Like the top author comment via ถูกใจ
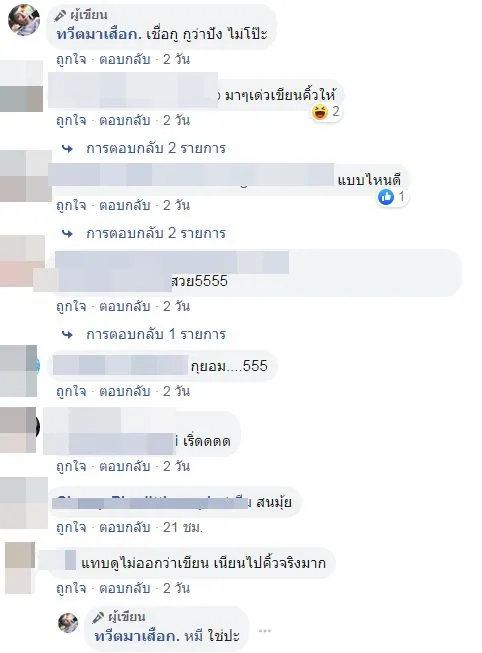This screenshot has height=653, width=482. coord(71,60)
